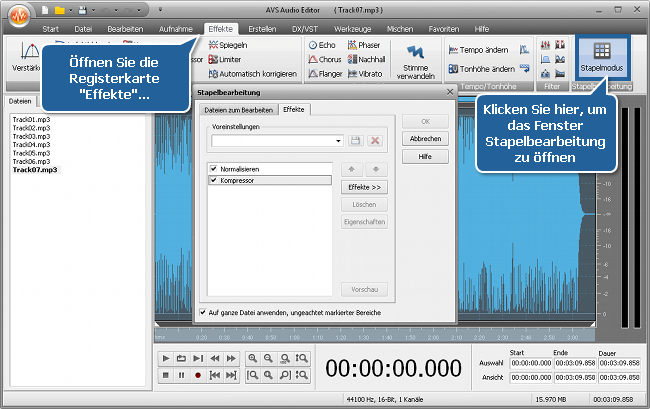Switch to the Aufnahme tab
The height and width of the screenshot is (409, 650).
(176, 29)
